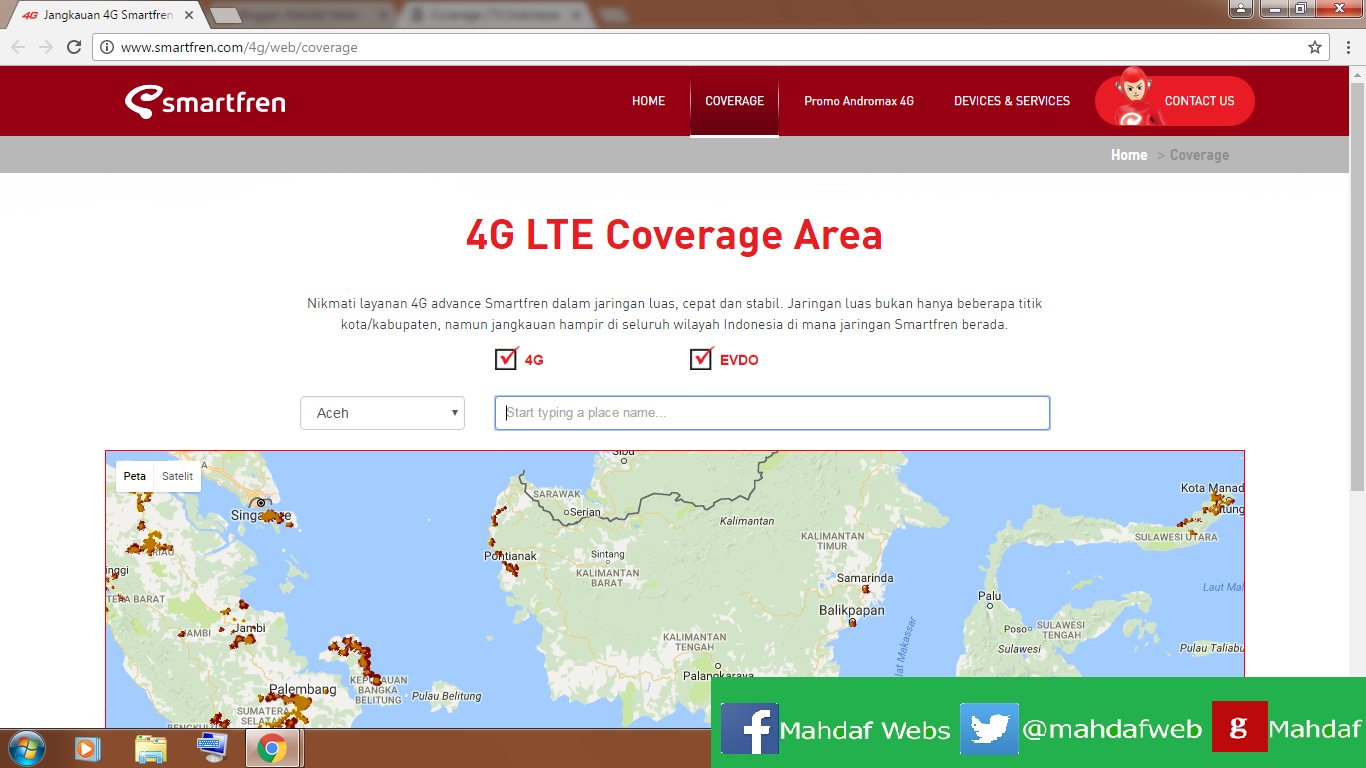Click the Facebook icon in banner
This screenshot has width=1366, height=768.
tap(749, 728)
